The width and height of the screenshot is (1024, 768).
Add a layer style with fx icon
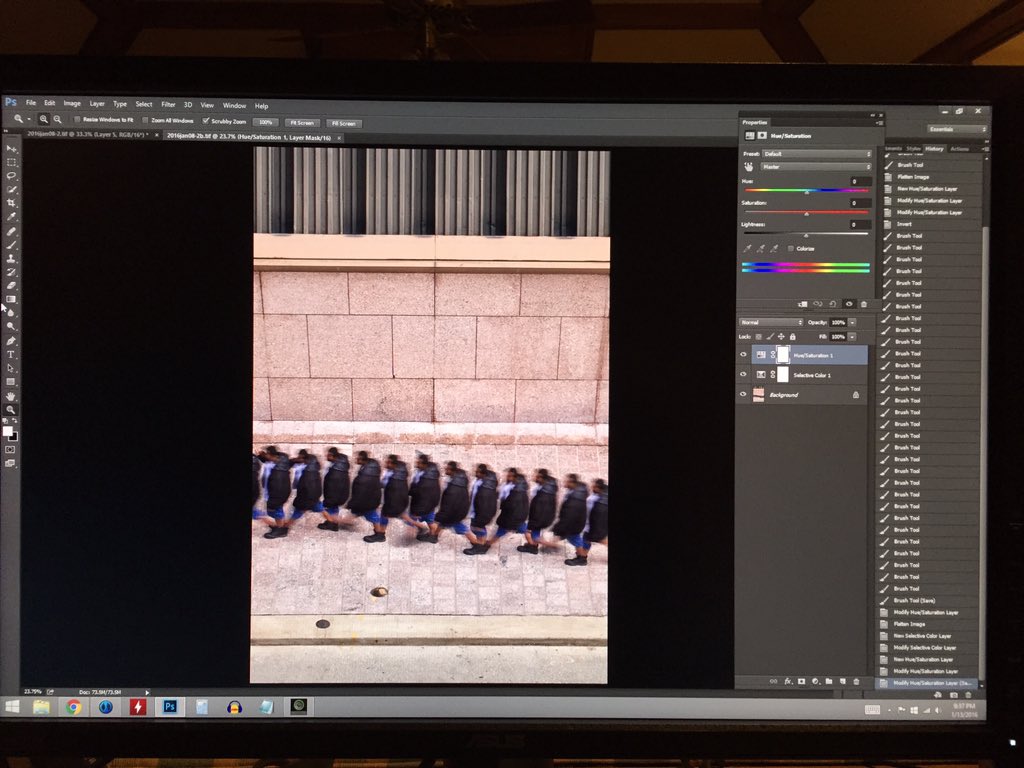pyautogui.click(x=788, y=681)
